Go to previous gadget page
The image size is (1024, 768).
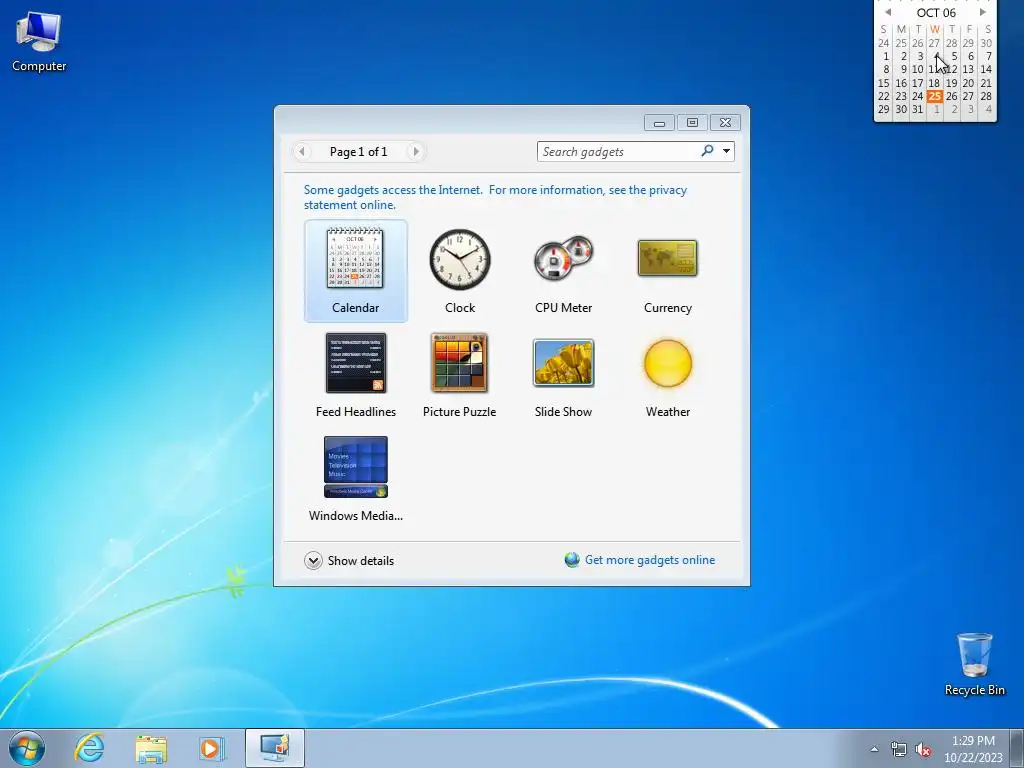click(302, 152)
